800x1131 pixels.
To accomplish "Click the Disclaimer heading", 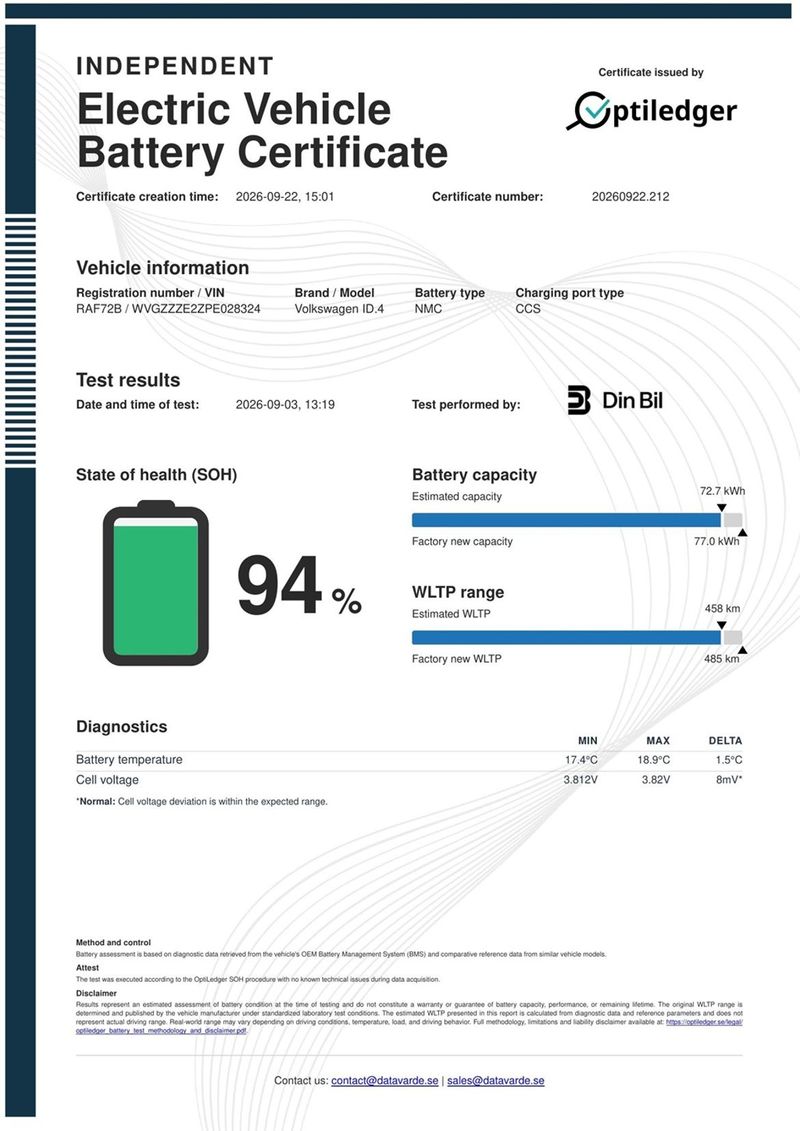I will (96, 993).
